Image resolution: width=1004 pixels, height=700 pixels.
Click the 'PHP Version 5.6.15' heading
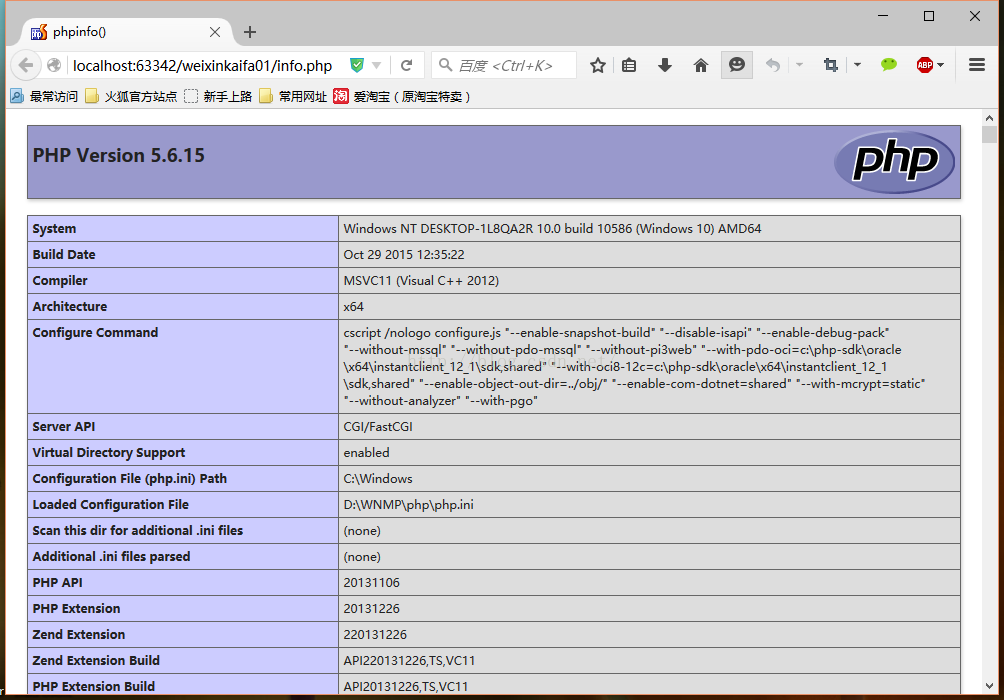(118, 156)
